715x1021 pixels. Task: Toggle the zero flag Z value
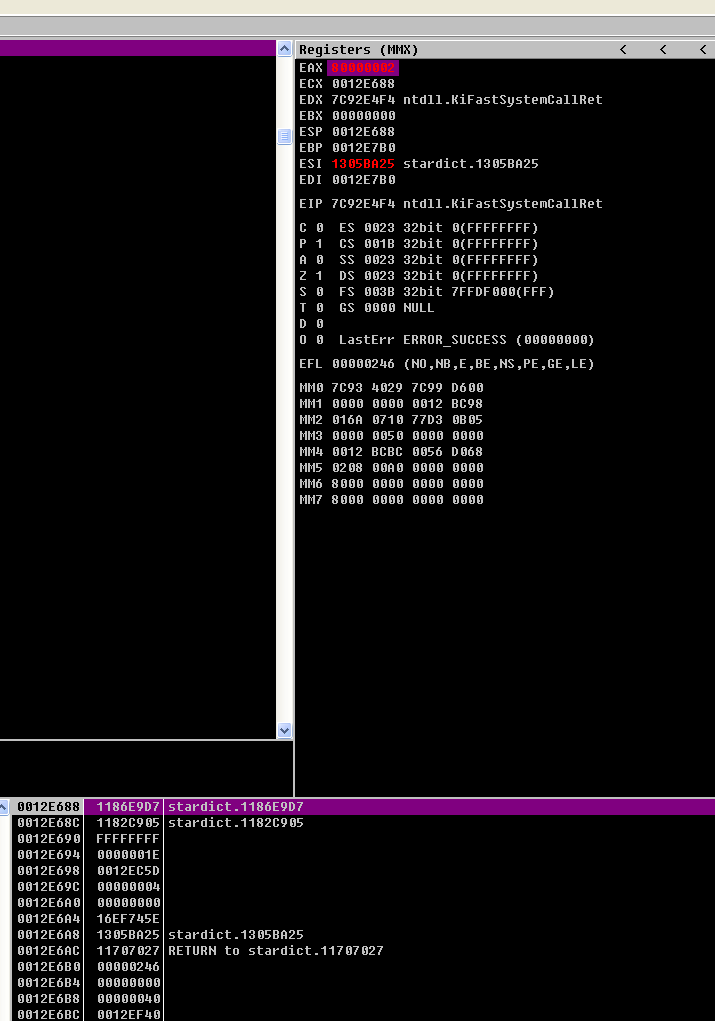pos(320,276)
